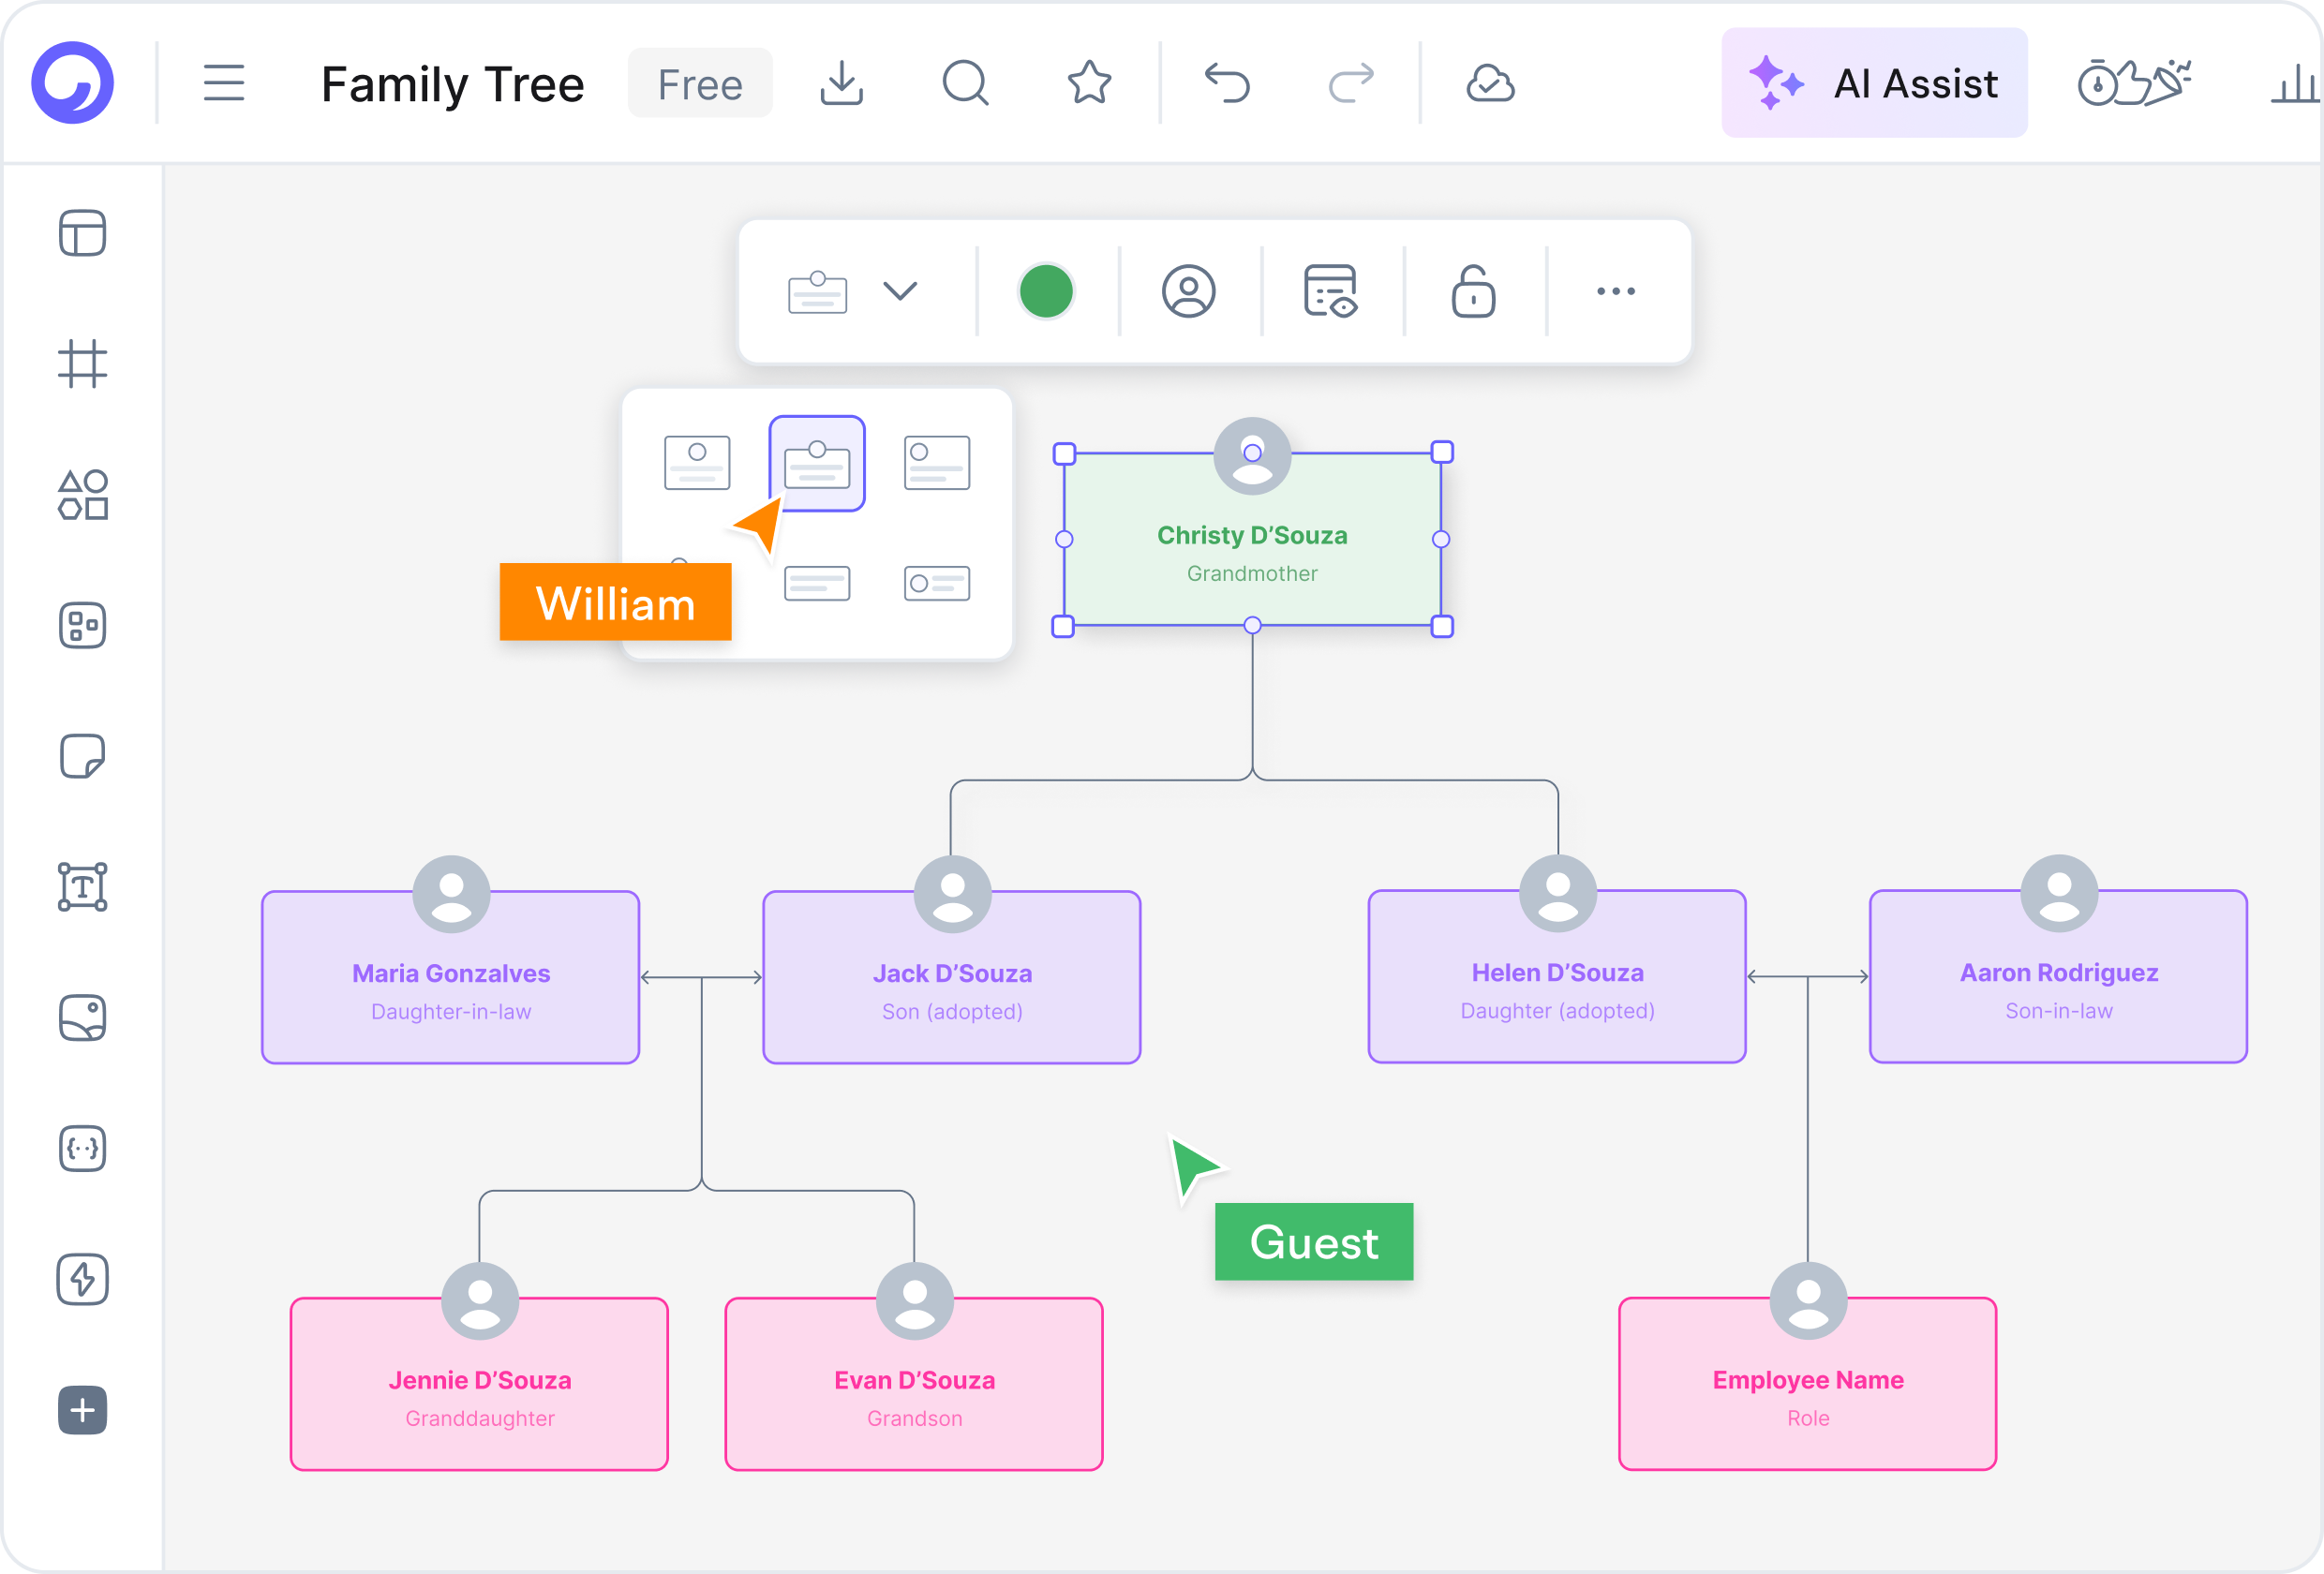The image size is (2324, 1574).
Task: Open the Embed code tool in sidebar
Action: 83,1148
